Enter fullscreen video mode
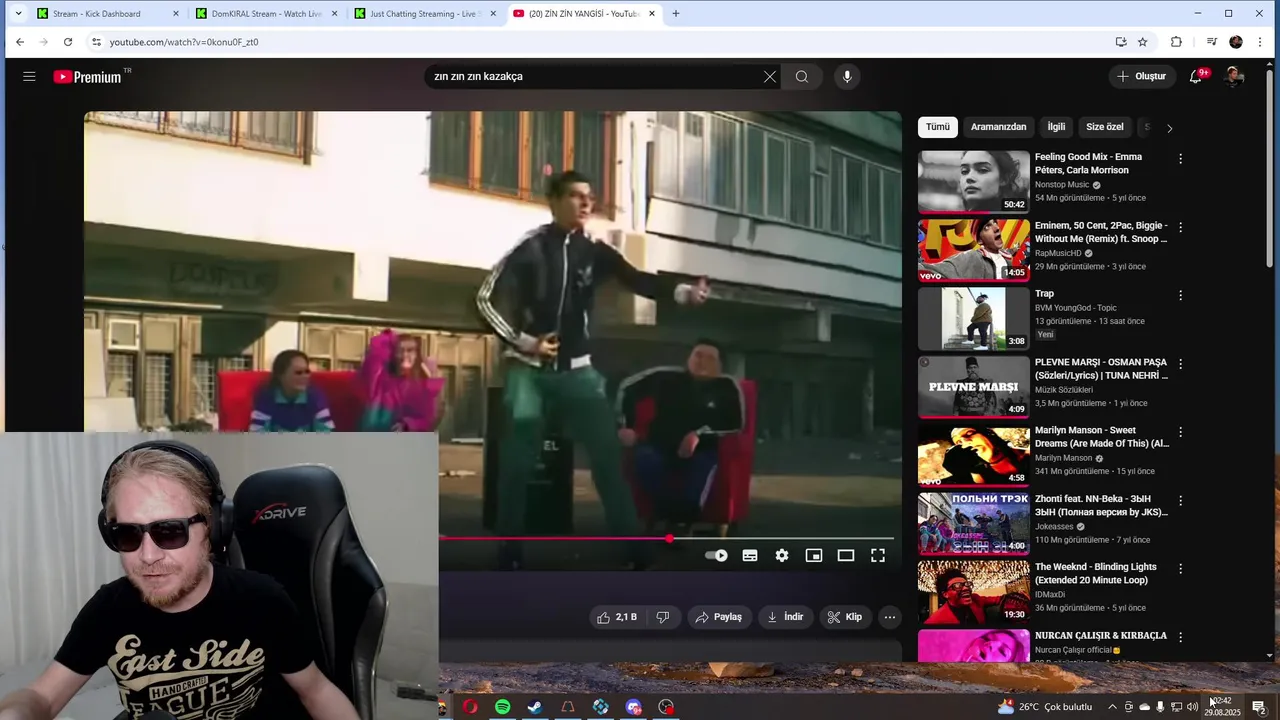 tap(878, 556)
